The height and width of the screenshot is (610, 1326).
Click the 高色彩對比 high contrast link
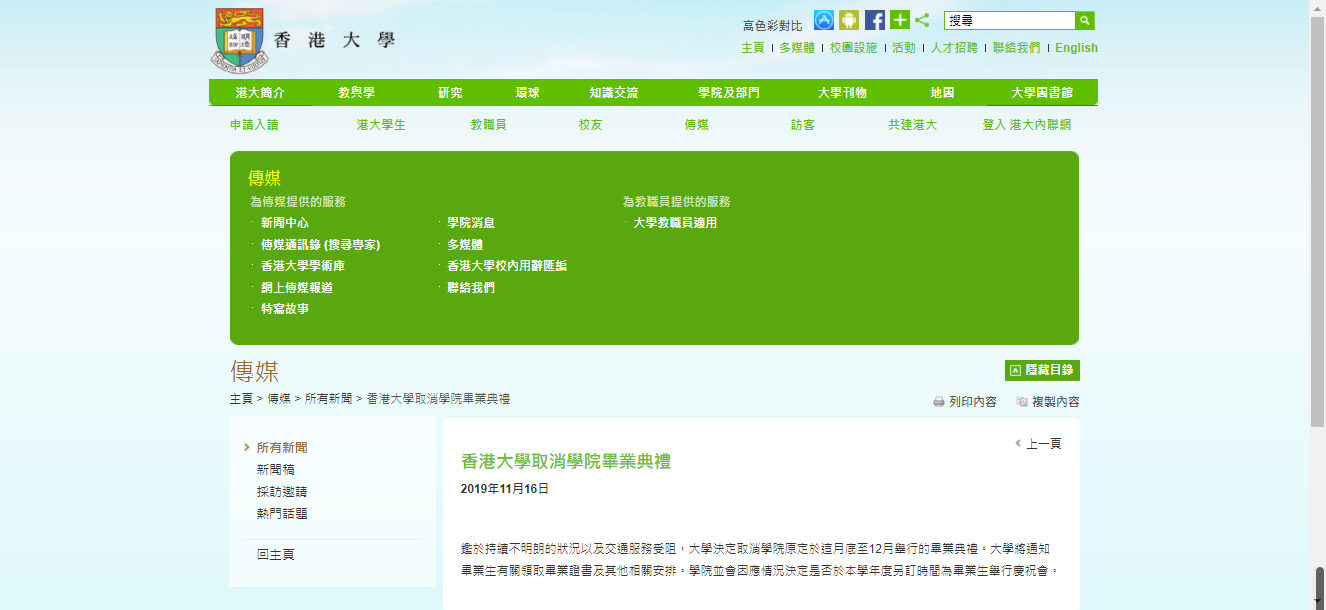pyautogui.click(x=772, y=26)
